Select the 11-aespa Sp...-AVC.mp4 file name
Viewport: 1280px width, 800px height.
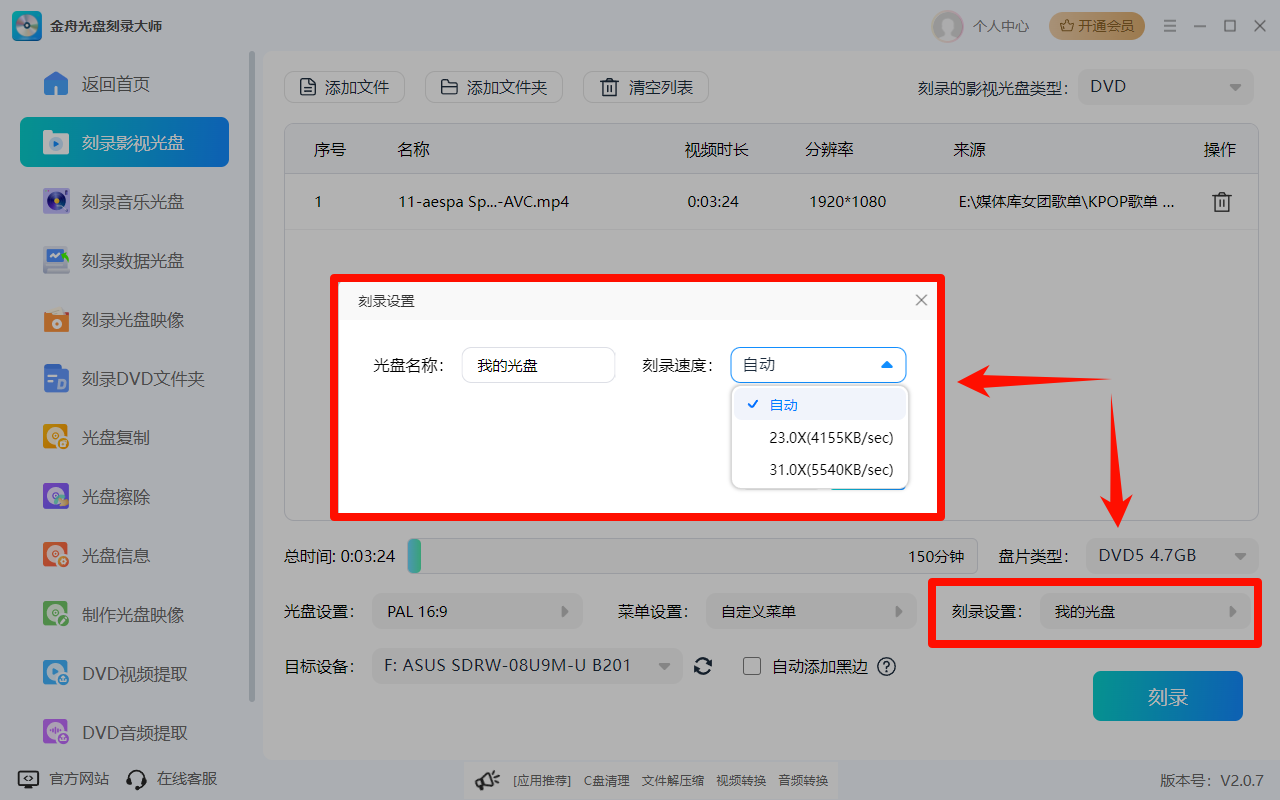pos(483,202)
